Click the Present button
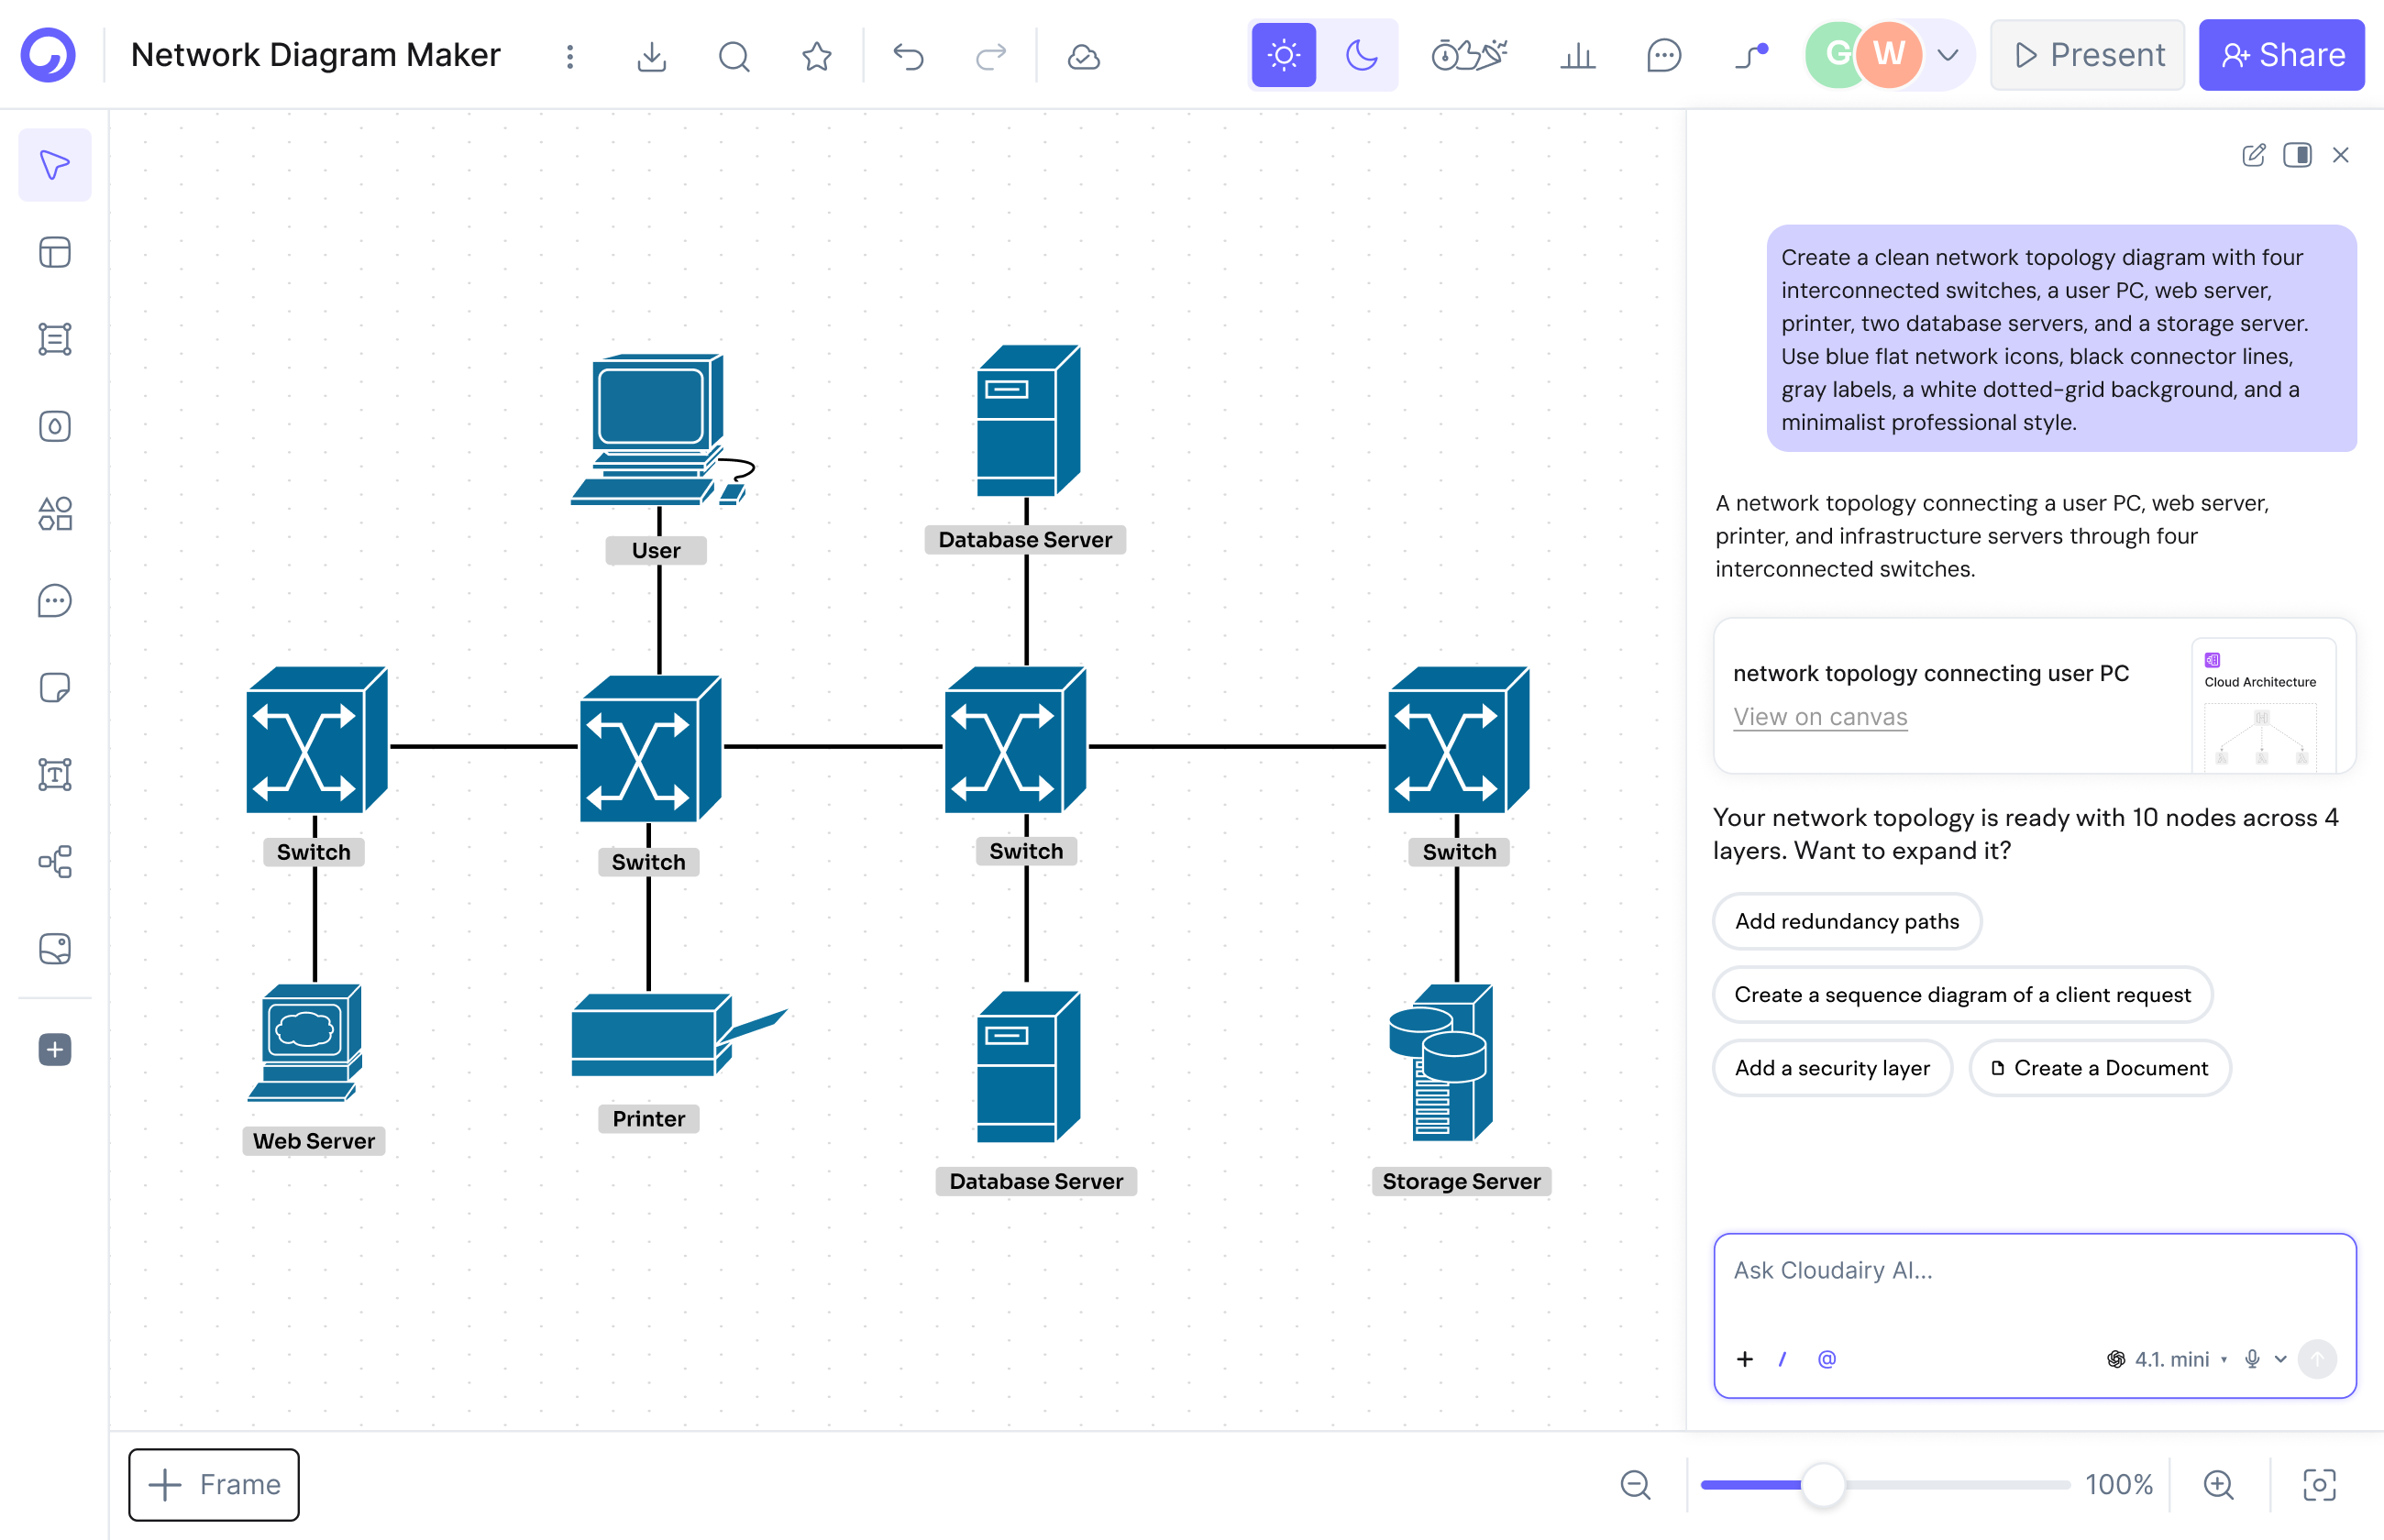 (2088, 55)
